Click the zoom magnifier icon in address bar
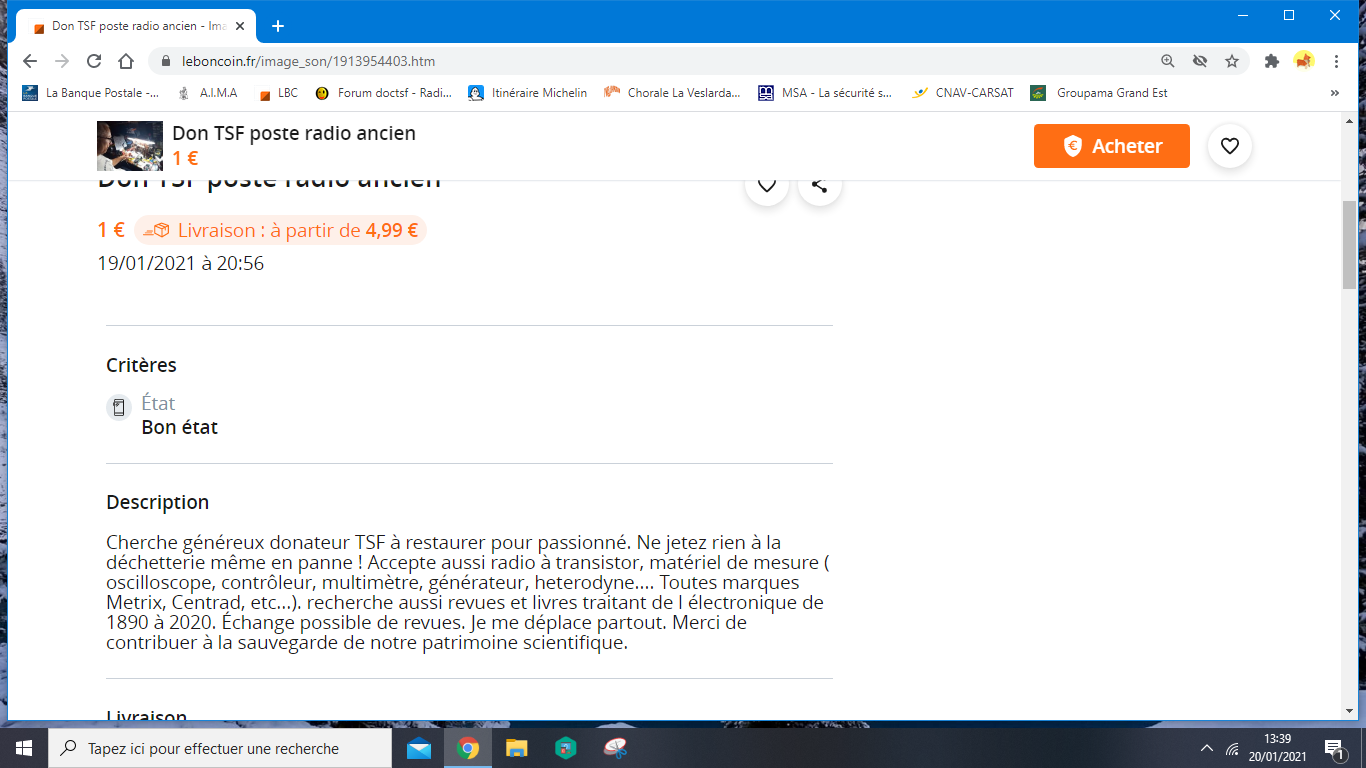This screenshot has width=1366, height=768. (x=1168, y=61)
